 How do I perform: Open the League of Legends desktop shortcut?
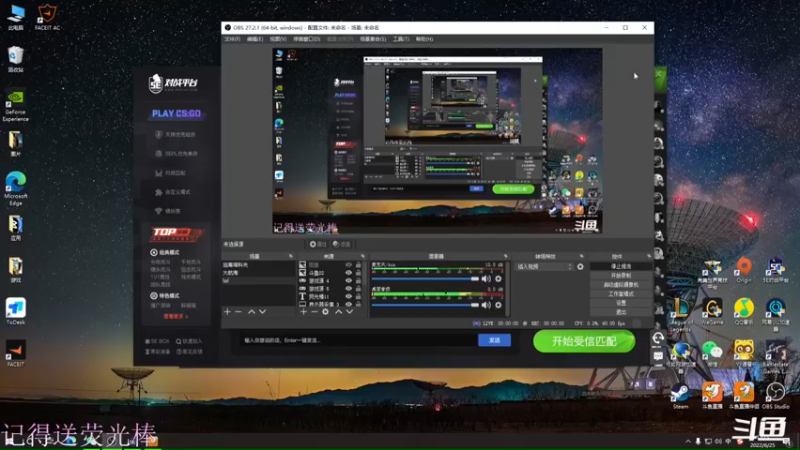[681, 314]
